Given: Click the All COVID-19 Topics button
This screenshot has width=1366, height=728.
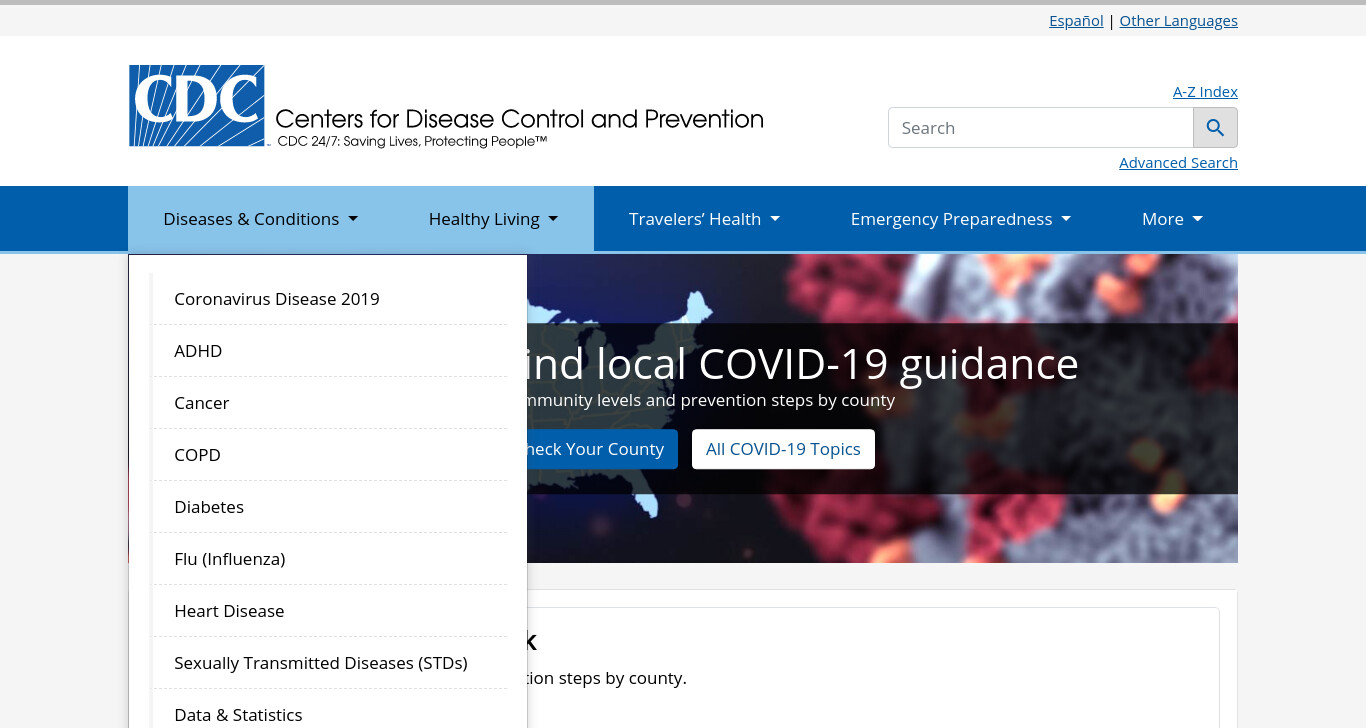Looking at the screenshot, I should [783, 449].
